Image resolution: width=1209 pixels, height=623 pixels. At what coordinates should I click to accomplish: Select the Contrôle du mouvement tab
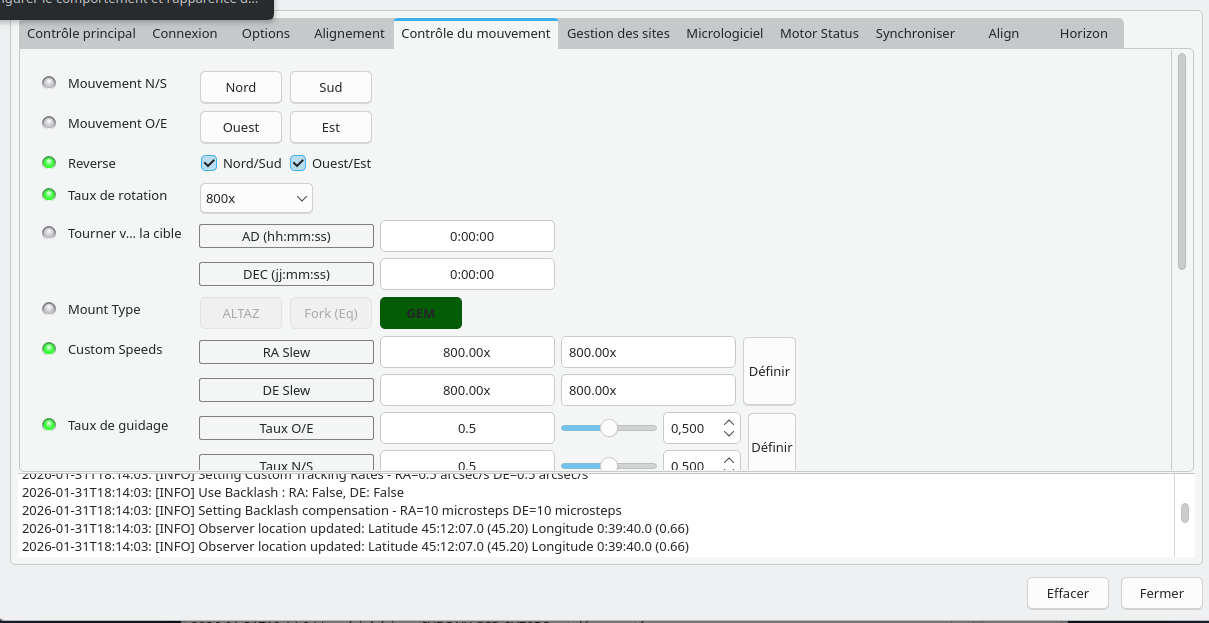[476, 33]
